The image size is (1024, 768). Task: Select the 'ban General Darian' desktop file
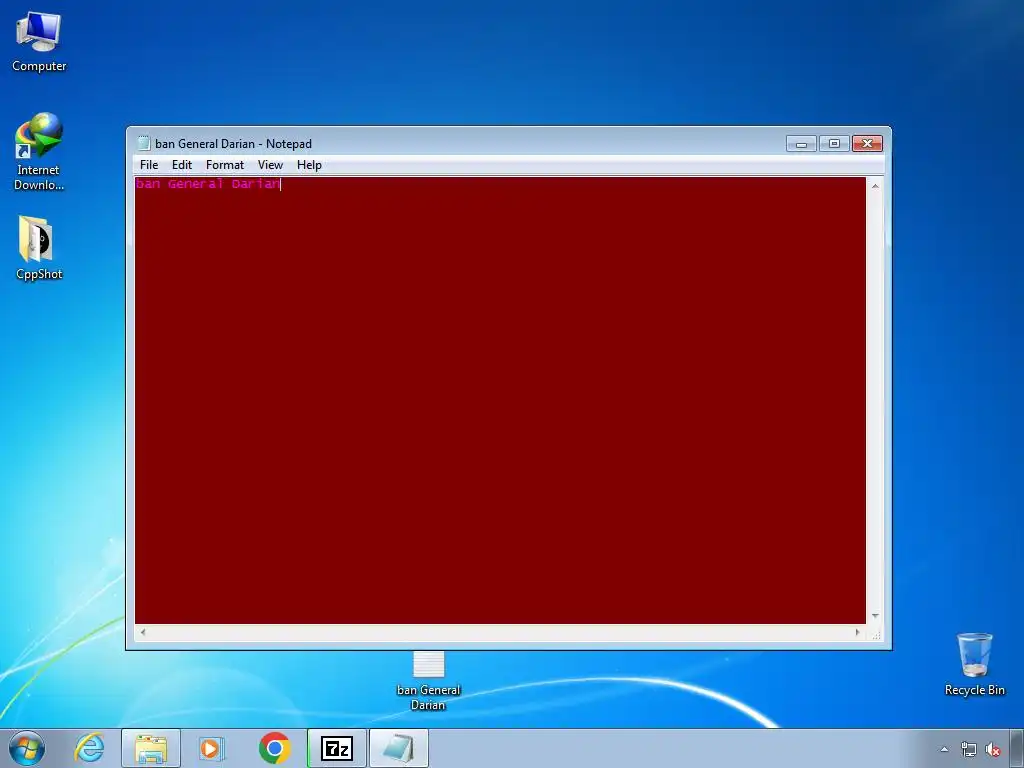[428, 680]
